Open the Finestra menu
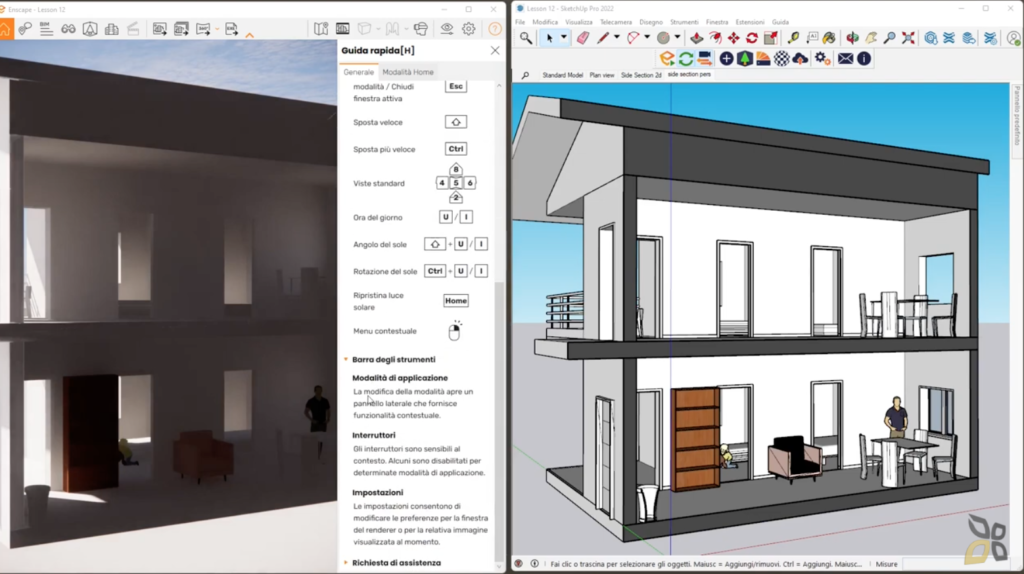The height and width of the screenshot is (574, 1024). 716,22
